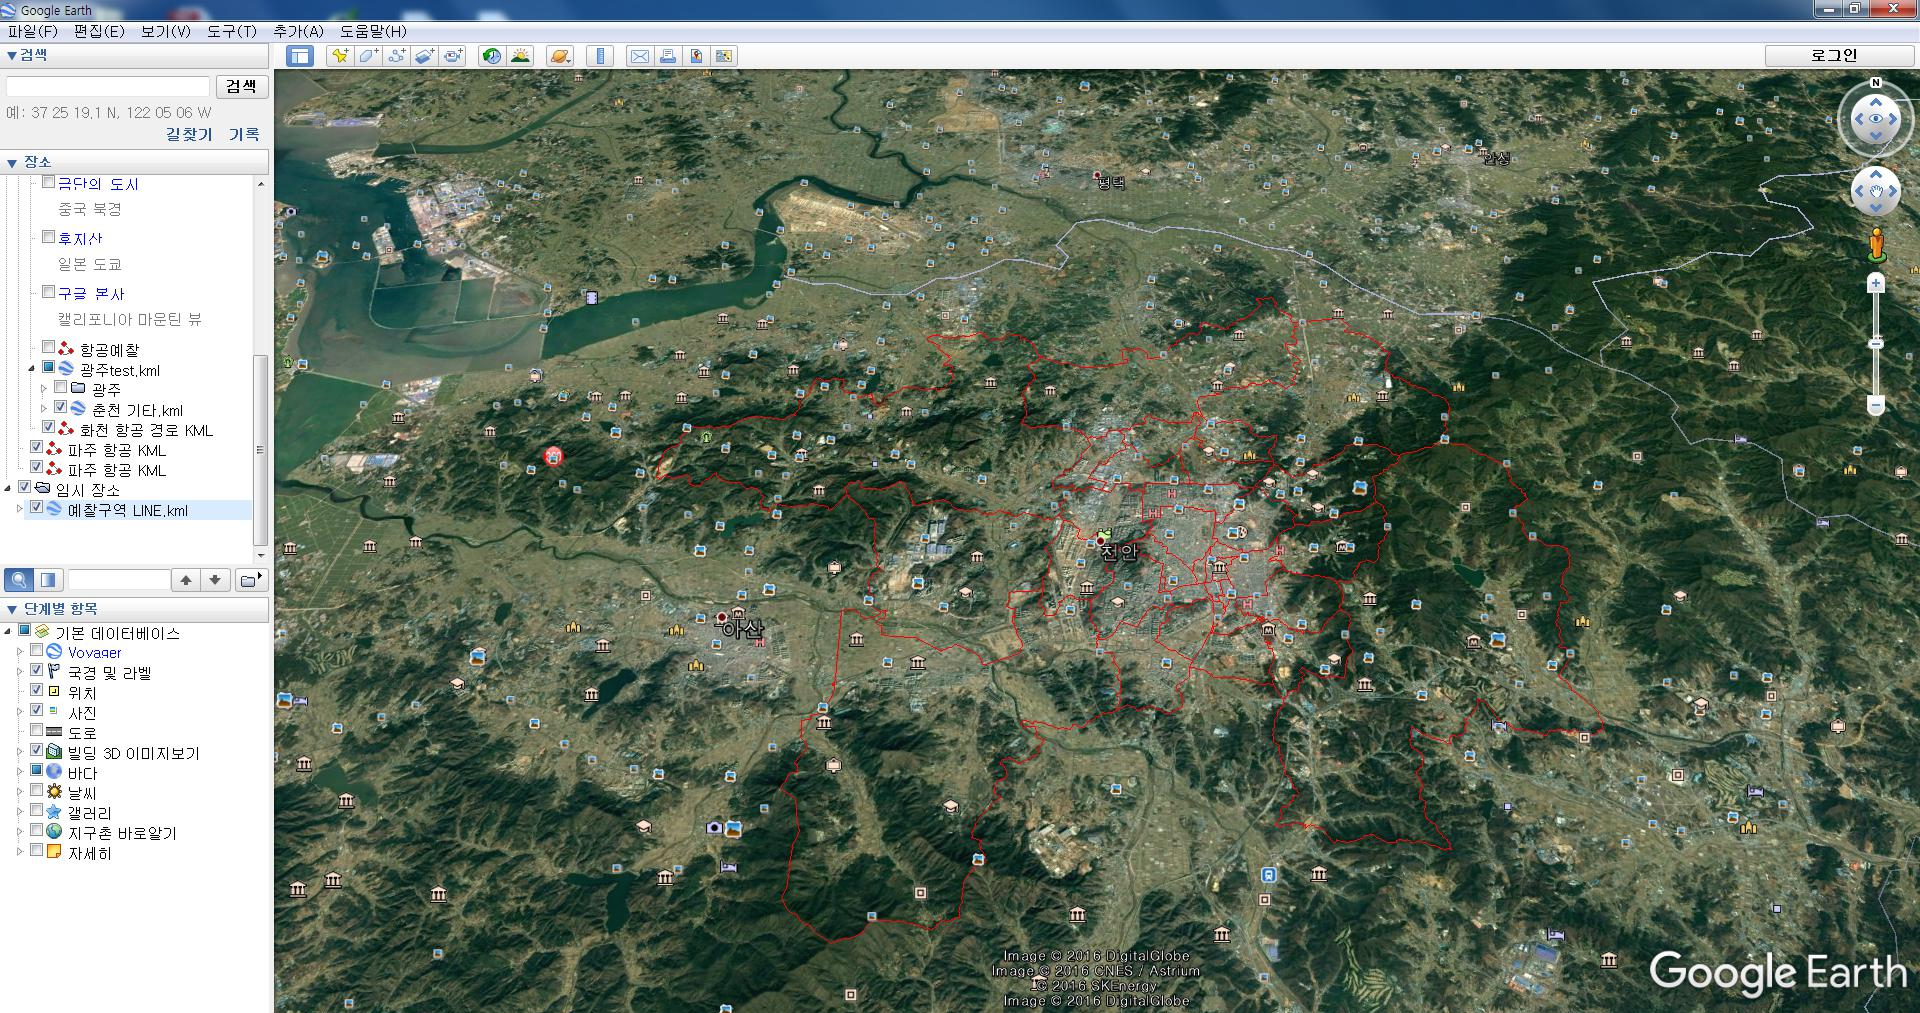Click the hand in the move joystick
The width and height of the screenshot is (1920, 1013).
[x=1876, y=191]
